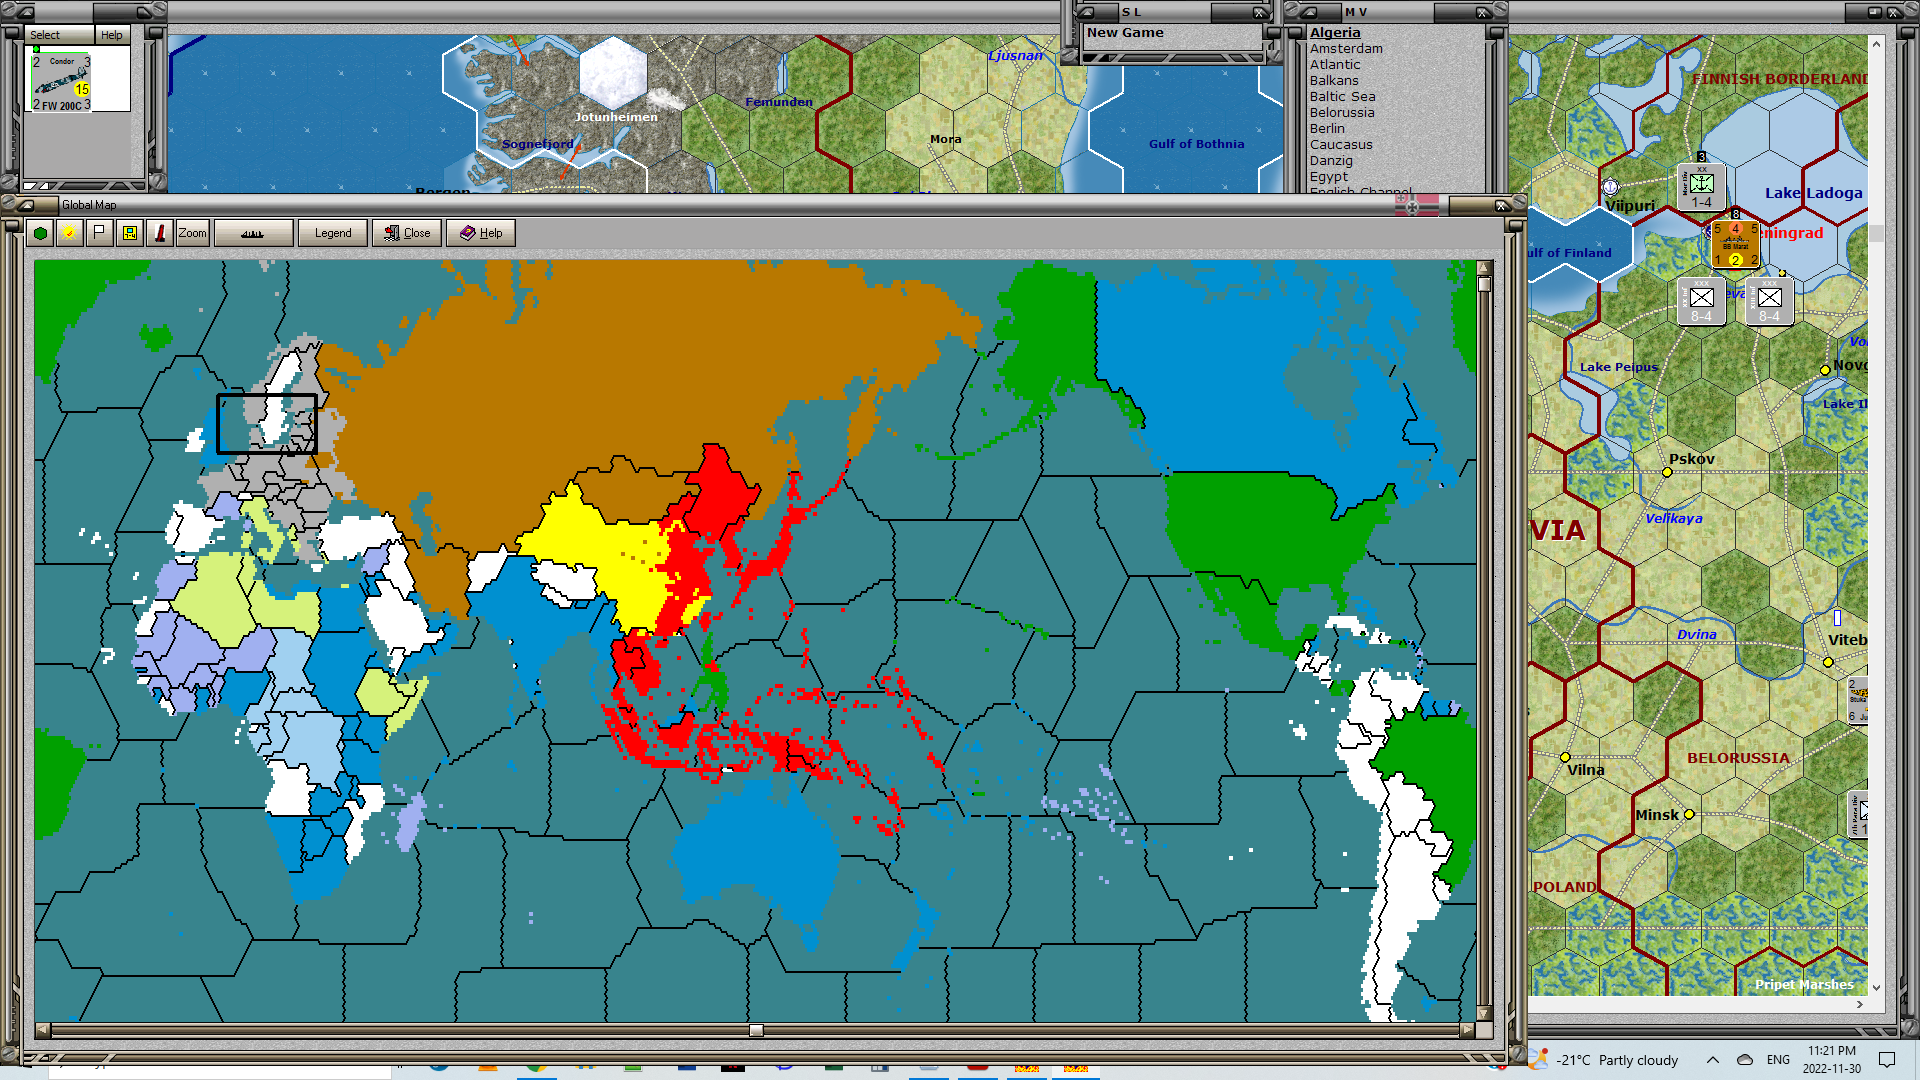Click the ship silhouette toolbar button
The width and height of the screenshot is (1920, 1080).
(253, 233)
